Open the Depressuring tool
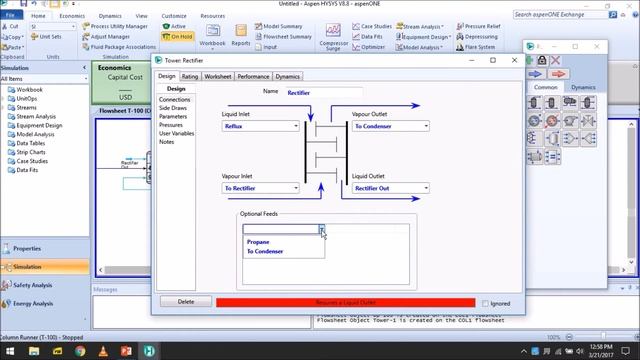 point(477,37)
